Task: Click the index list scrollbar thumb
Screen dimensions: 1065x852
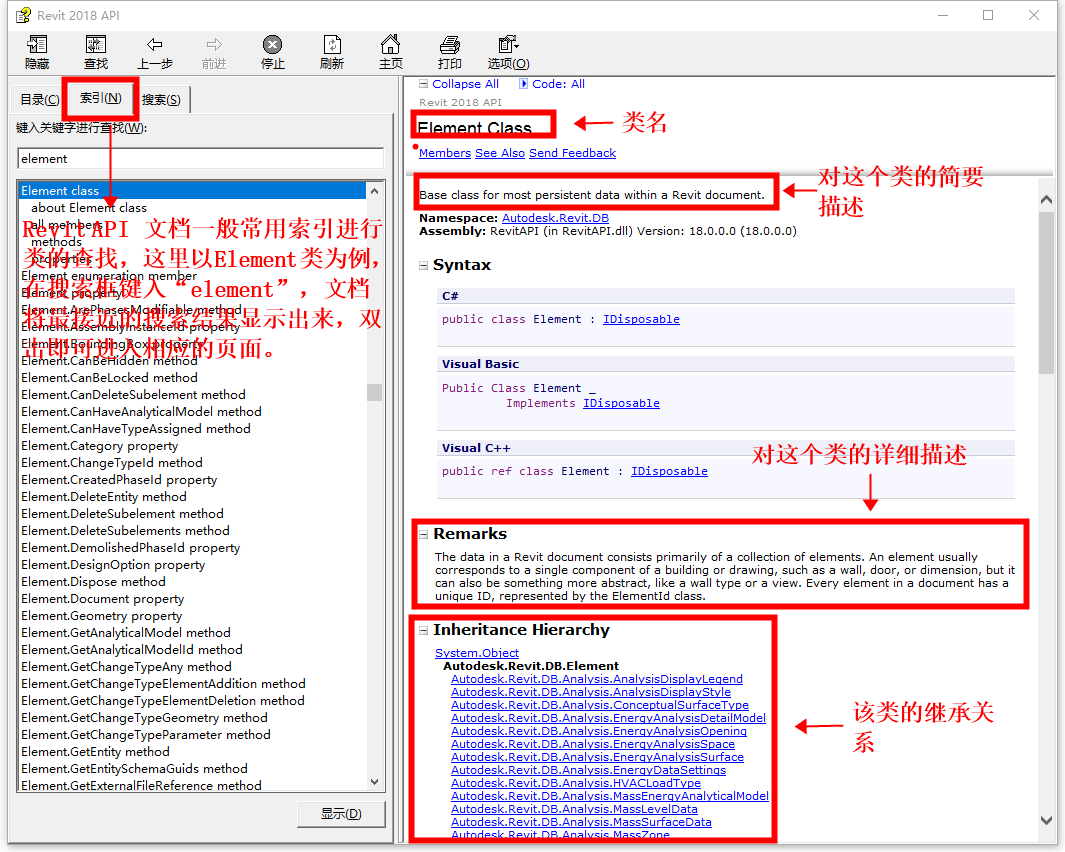Action: (x=374, y=392)
